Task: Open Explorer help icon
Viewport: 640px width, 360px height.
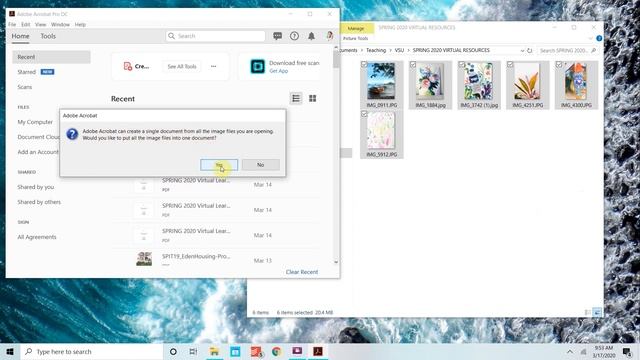Action: [599, 38]
